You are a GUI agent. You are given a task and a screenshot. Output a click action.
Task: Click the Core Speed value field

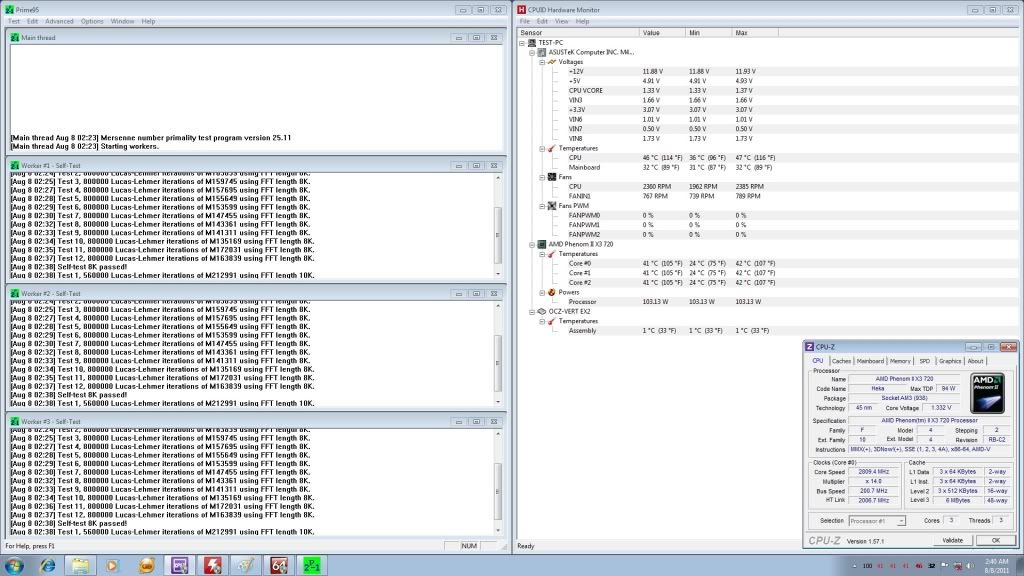873,472
